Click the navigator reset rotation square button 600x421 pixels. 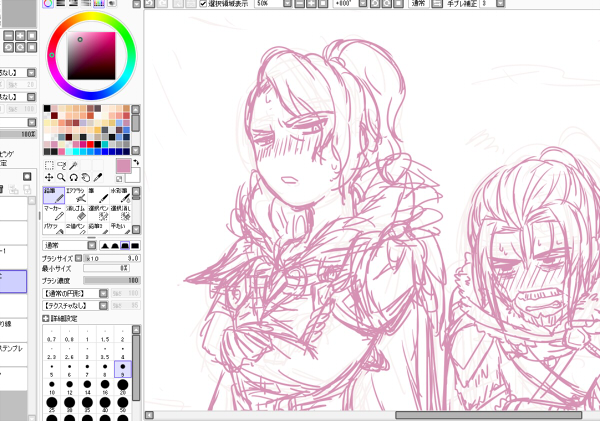(x=32, y=47)
